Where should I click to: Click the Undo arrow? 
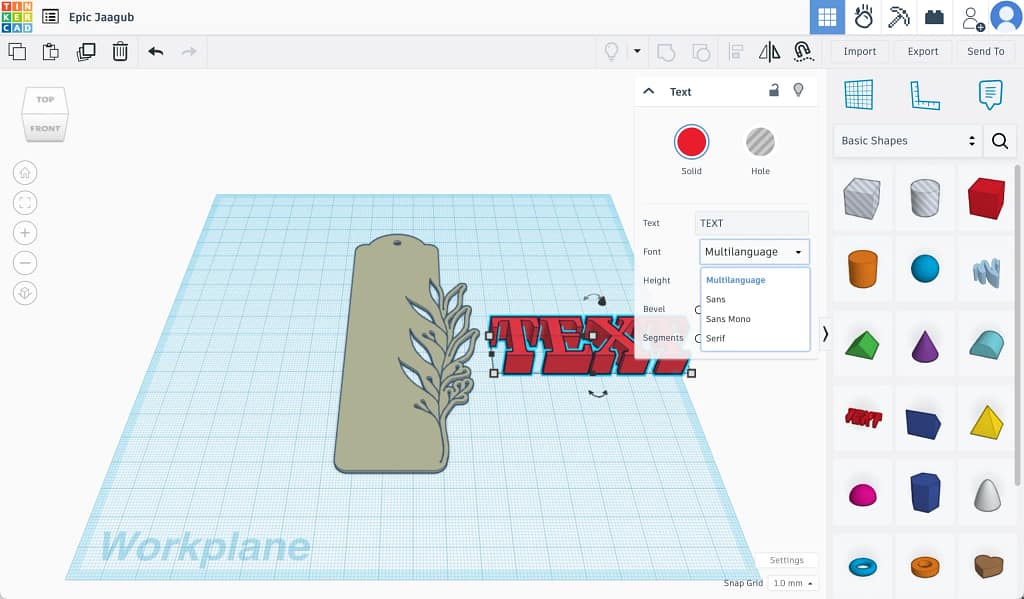(155, 51)
